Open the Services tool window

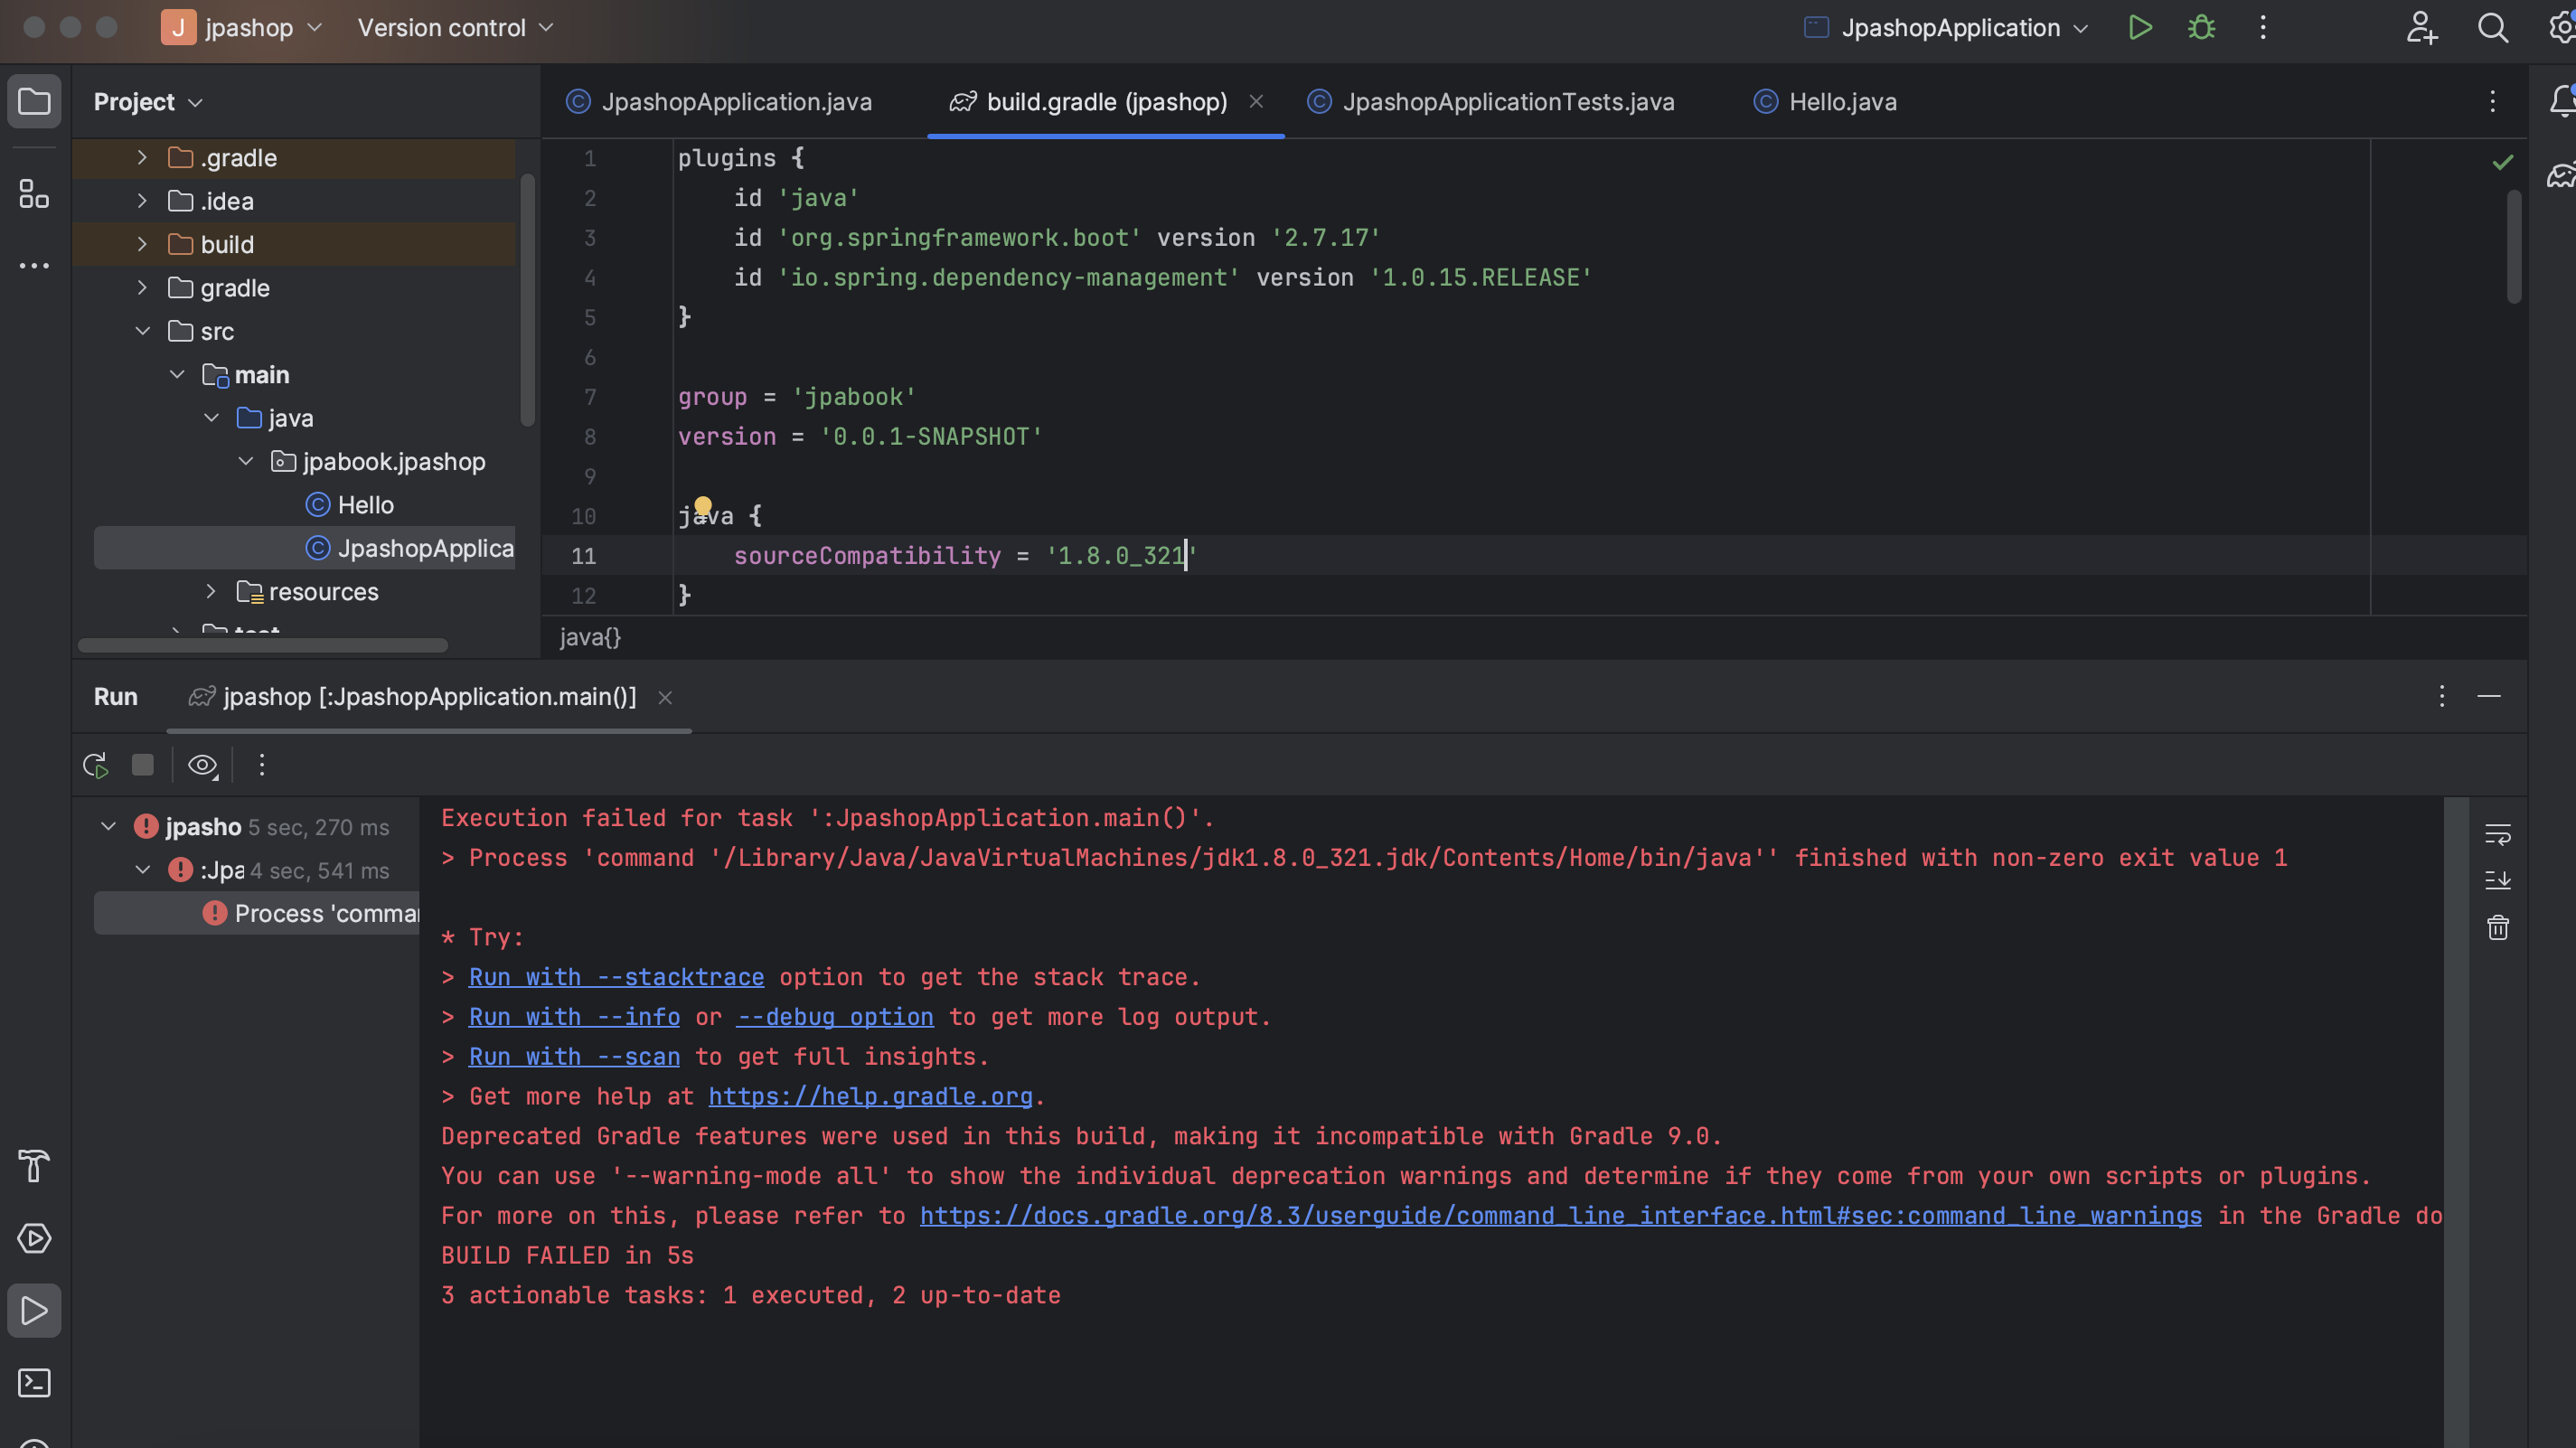(34, 1238)
